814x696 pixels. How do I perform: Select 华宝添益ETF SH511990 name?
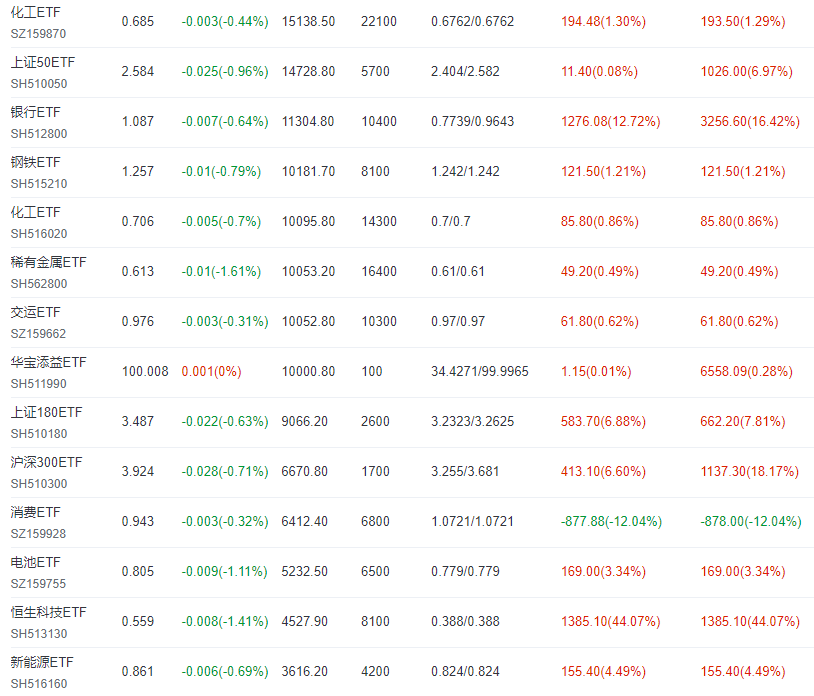coord(48,362)
